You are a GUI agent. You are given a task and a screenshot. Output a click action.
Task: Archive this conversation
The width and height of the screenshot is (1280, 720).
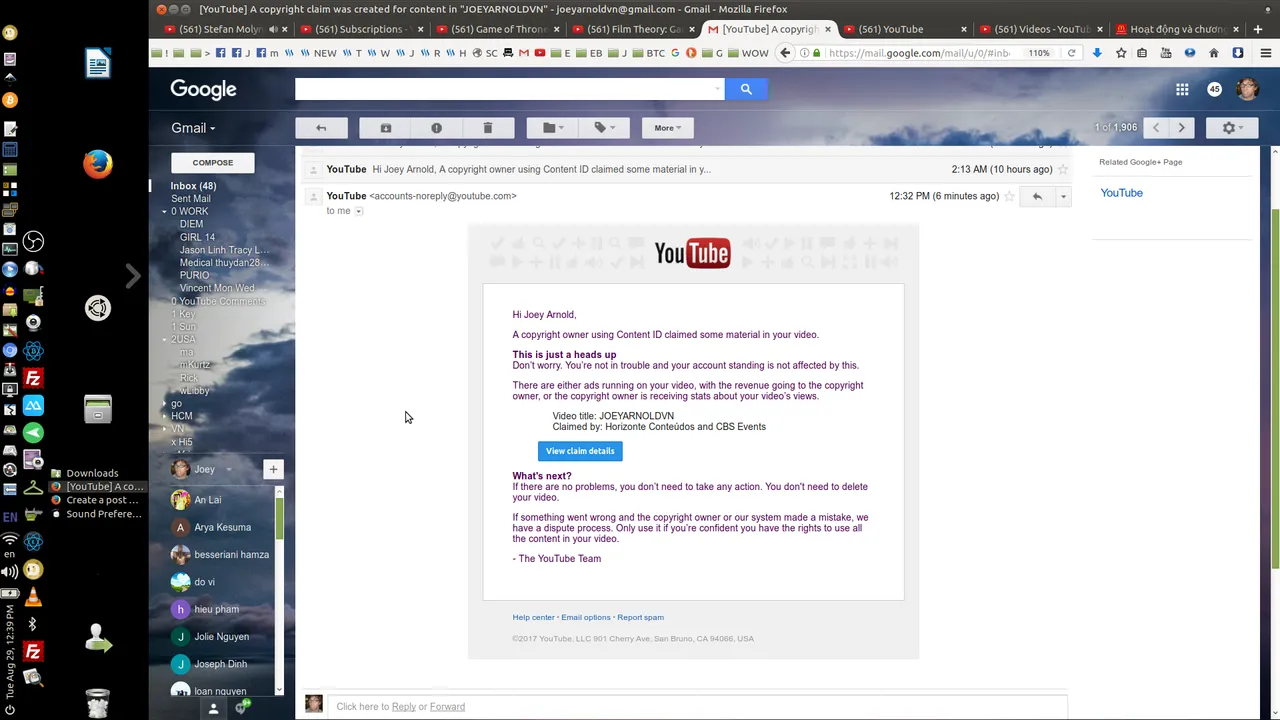tap(385, 128)
